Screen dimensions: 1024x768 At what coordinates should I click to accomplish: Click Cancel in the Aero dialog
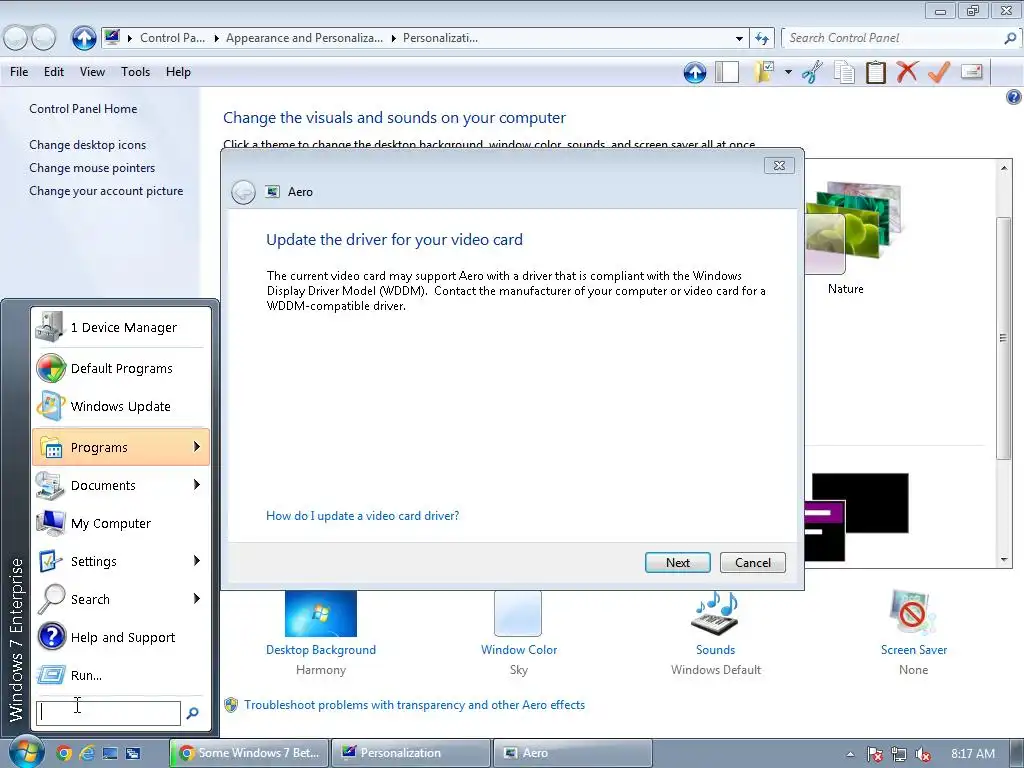coord(752,562)
